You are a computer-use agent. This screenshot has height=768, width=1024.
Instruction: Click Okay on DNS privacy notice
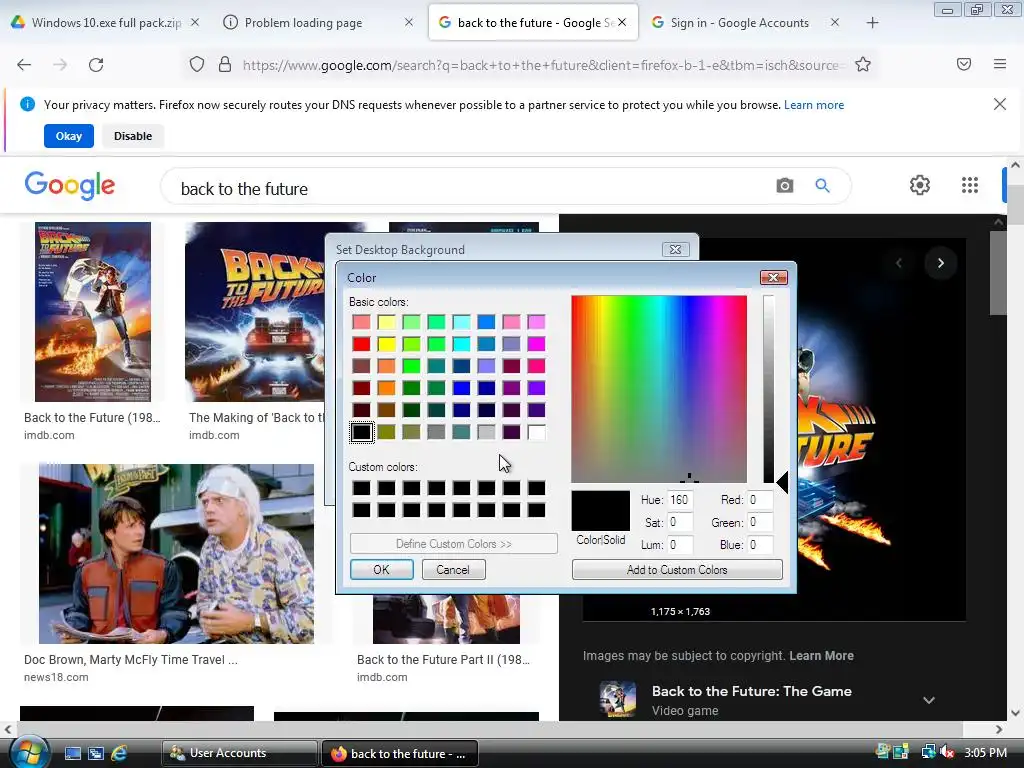tap(69, 136)
